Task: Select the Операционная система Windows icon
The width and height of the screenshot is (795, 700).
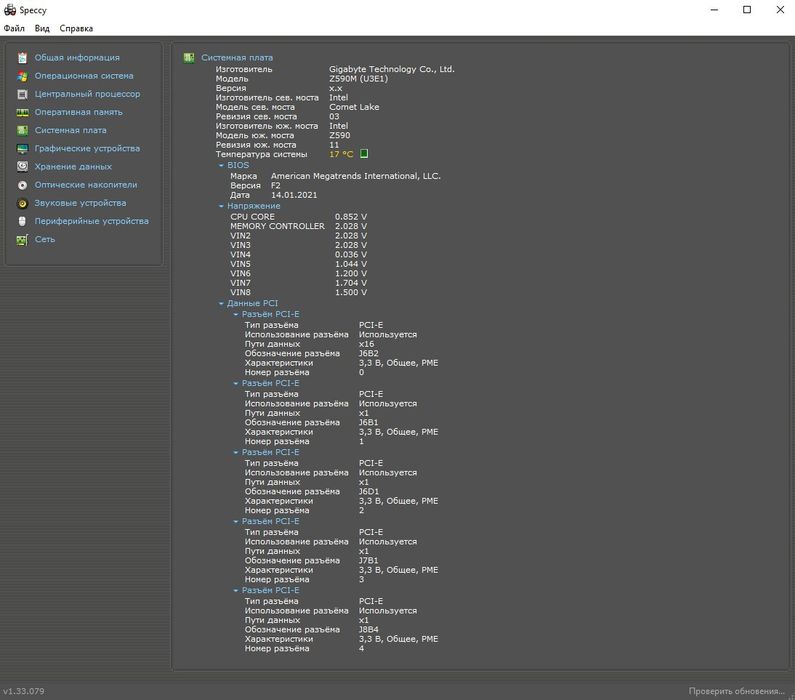Action: [22, 76]
